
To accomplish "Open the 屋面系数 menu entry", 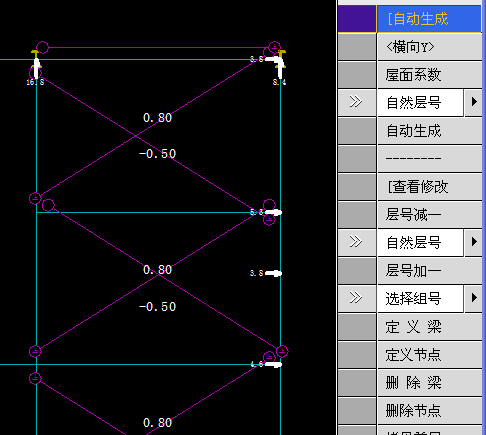I will point(429,75).
